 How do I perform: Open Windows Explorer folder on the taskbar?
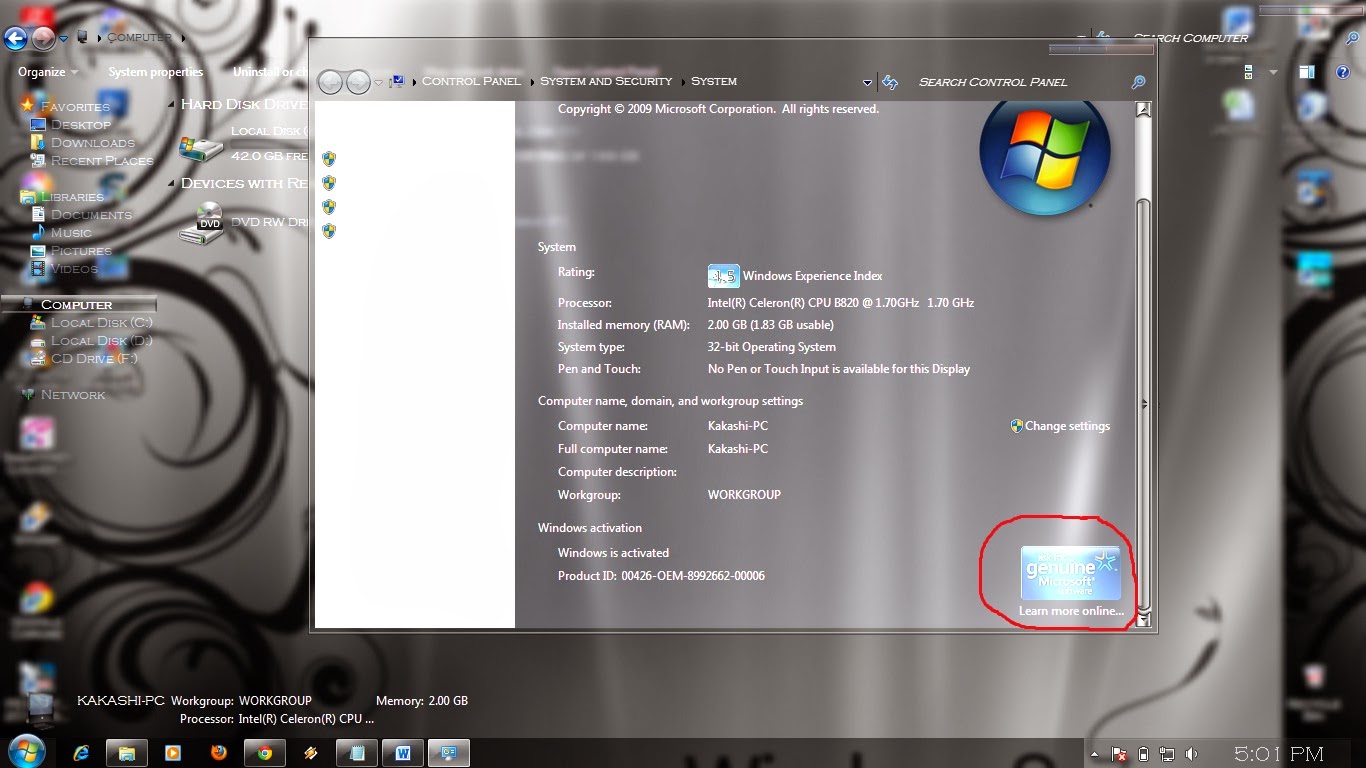(x=127, y=753)
